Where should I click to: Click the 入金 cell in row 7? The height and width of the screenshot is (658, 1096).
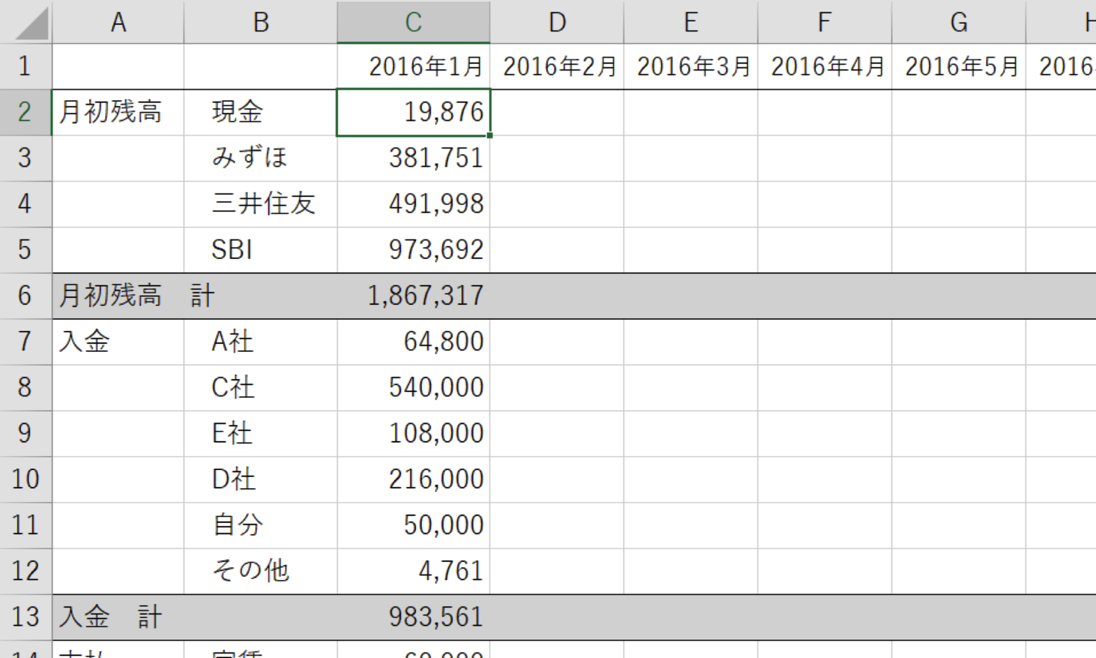coord(118,342)
